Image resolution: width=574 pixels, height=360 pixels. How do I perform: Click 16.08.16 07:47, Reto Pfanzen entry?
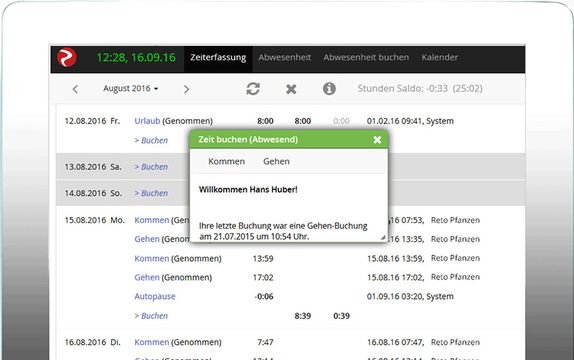[x=423, y=342]
